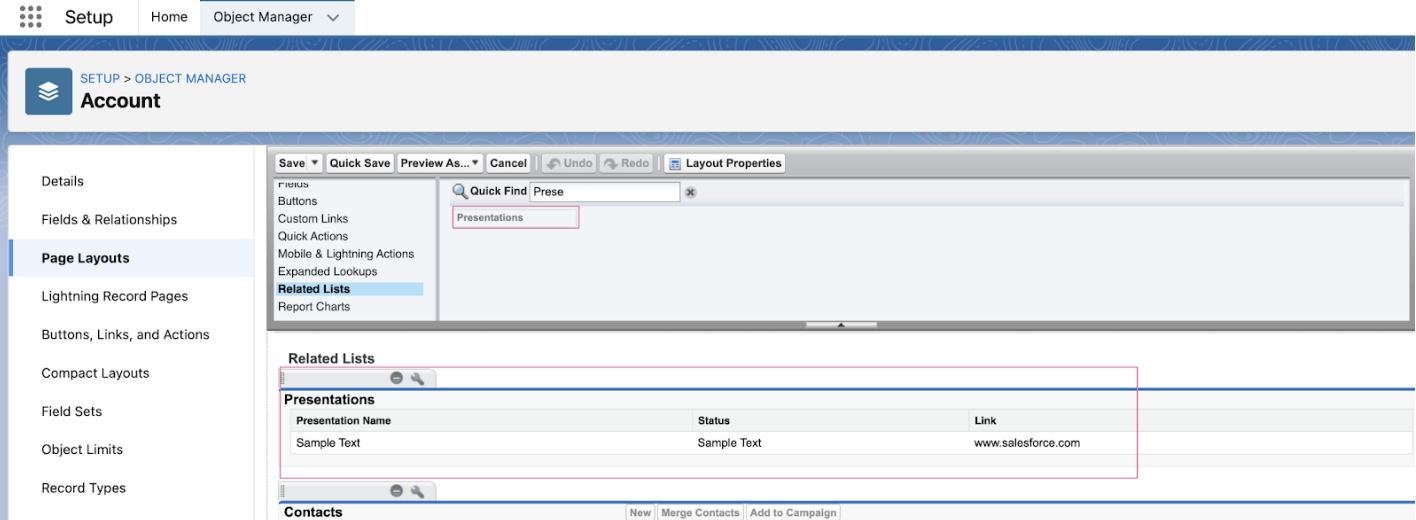1416x520 pixels.
Task: Select Buttons in the palette list
Action: tap(297, 201)
